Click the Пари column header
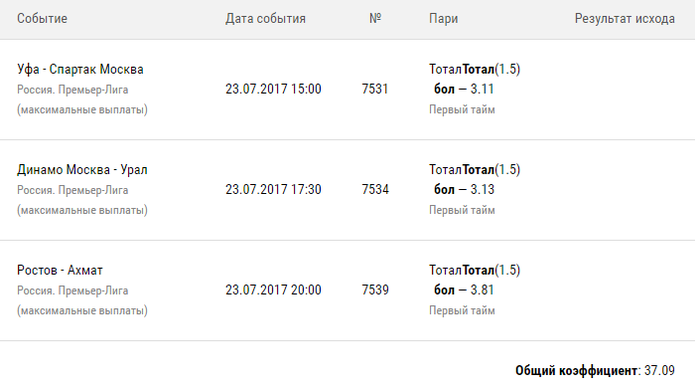Image resolution: width=700 pixels, height=387 pixels. coord(443,19)
